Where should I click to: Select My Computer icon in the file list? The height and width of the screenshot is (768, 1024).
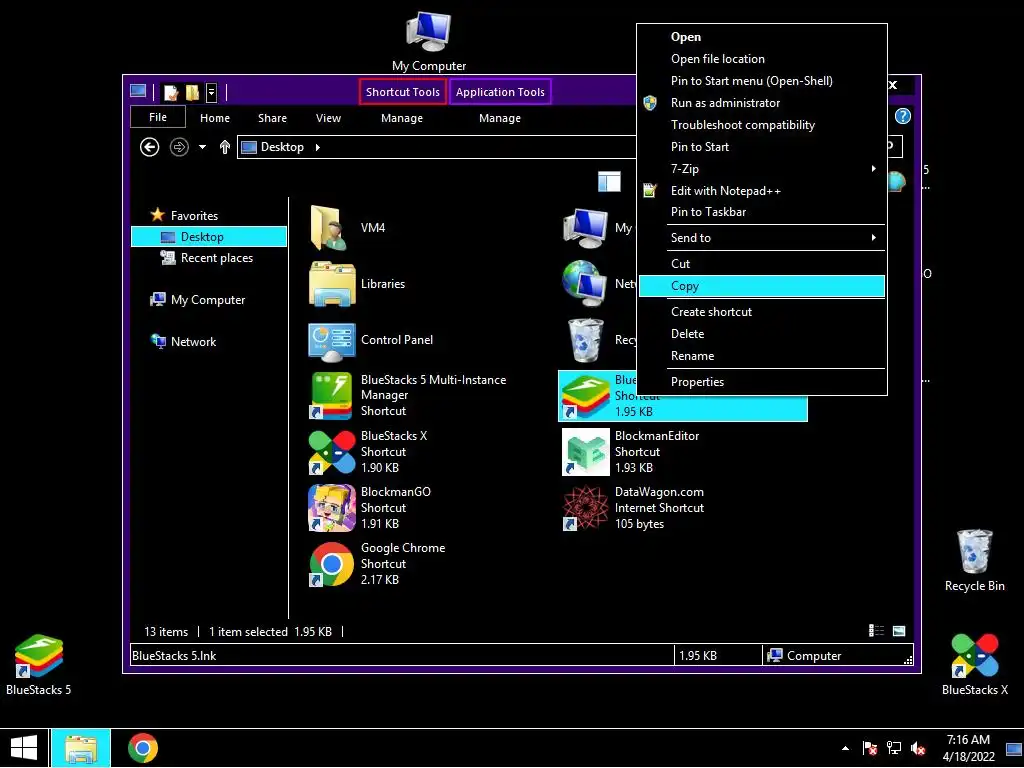(x=585, y=228)
